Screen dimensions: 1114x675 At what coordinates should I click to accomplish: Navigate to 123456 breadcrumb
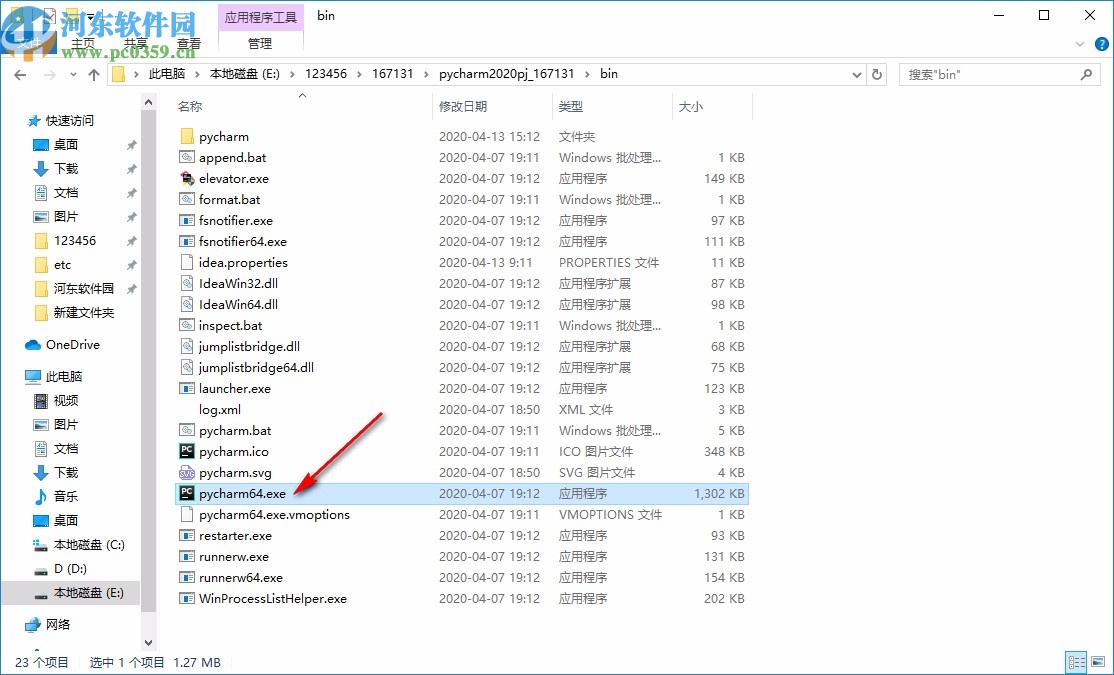coord(326,74)
